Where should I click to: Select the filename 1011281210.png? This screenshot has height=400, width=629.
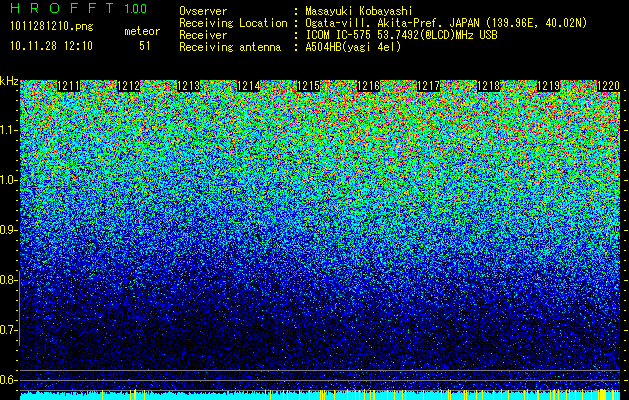[x=52, y=27]
